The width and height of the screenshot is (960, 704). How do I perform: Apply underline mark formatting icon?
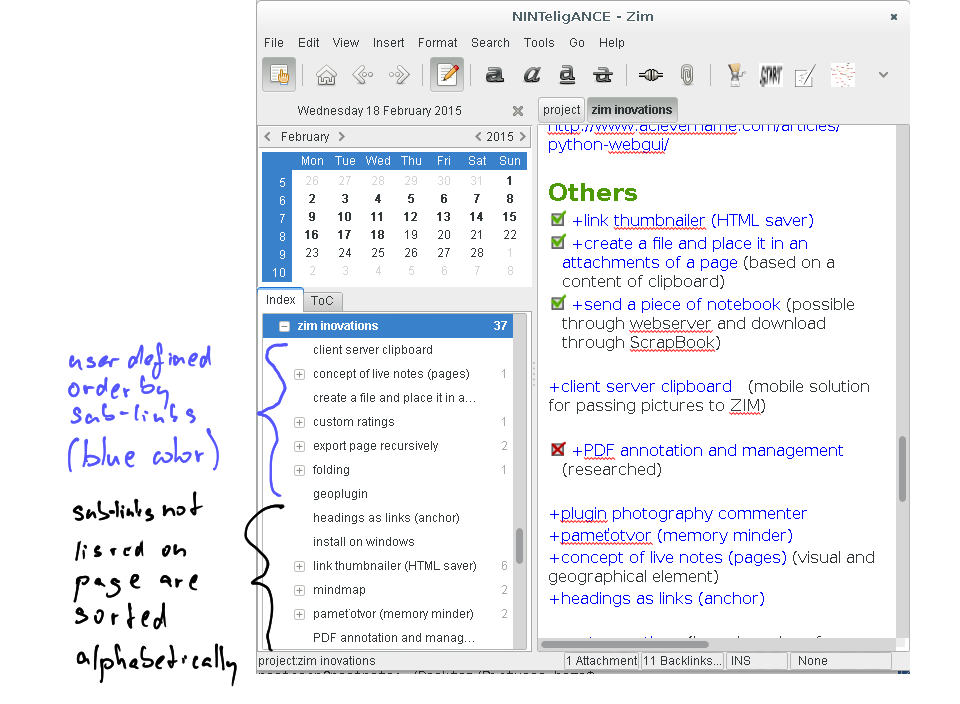567,75
